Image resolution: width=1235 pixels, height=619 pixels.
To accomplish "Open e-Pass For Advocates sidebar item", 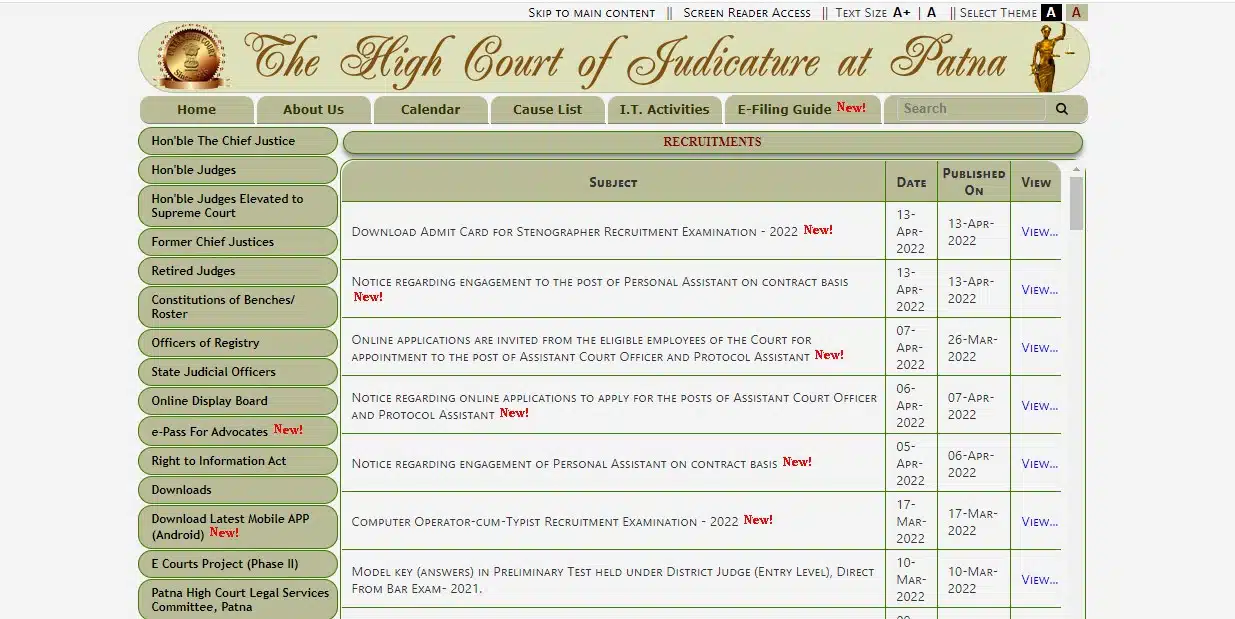I will tap(238, 431).
